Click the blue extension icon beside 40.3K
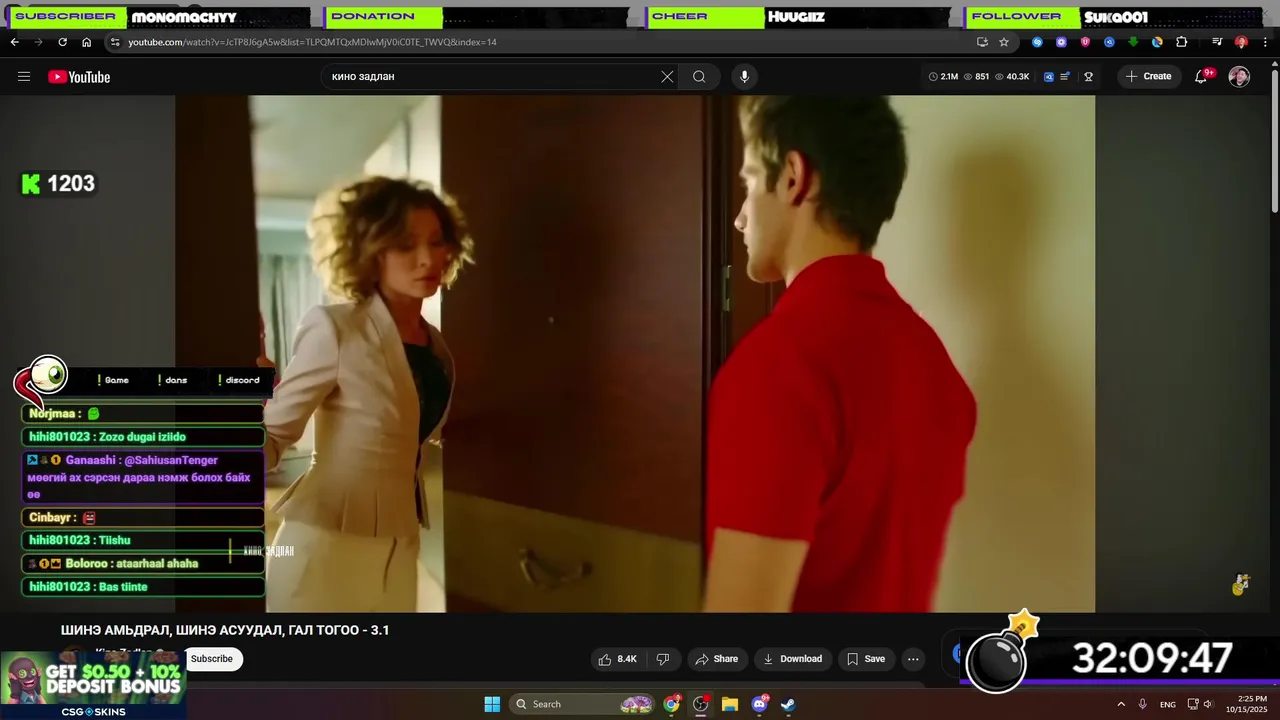1280x720 pixels. (1048, 77)
